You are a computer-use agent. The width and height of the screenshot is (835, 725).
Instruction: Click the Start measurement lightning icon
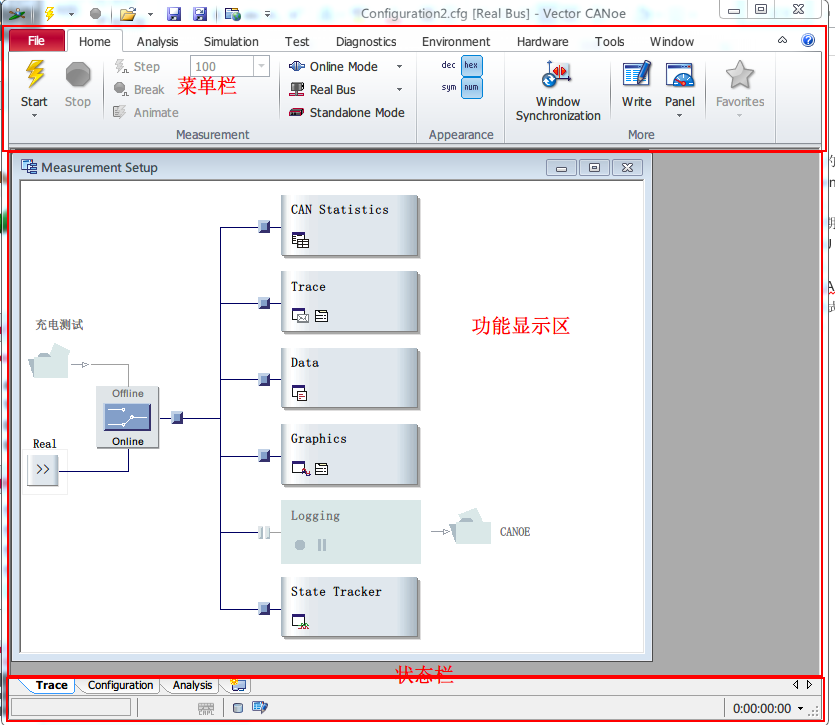pos(34,75)
